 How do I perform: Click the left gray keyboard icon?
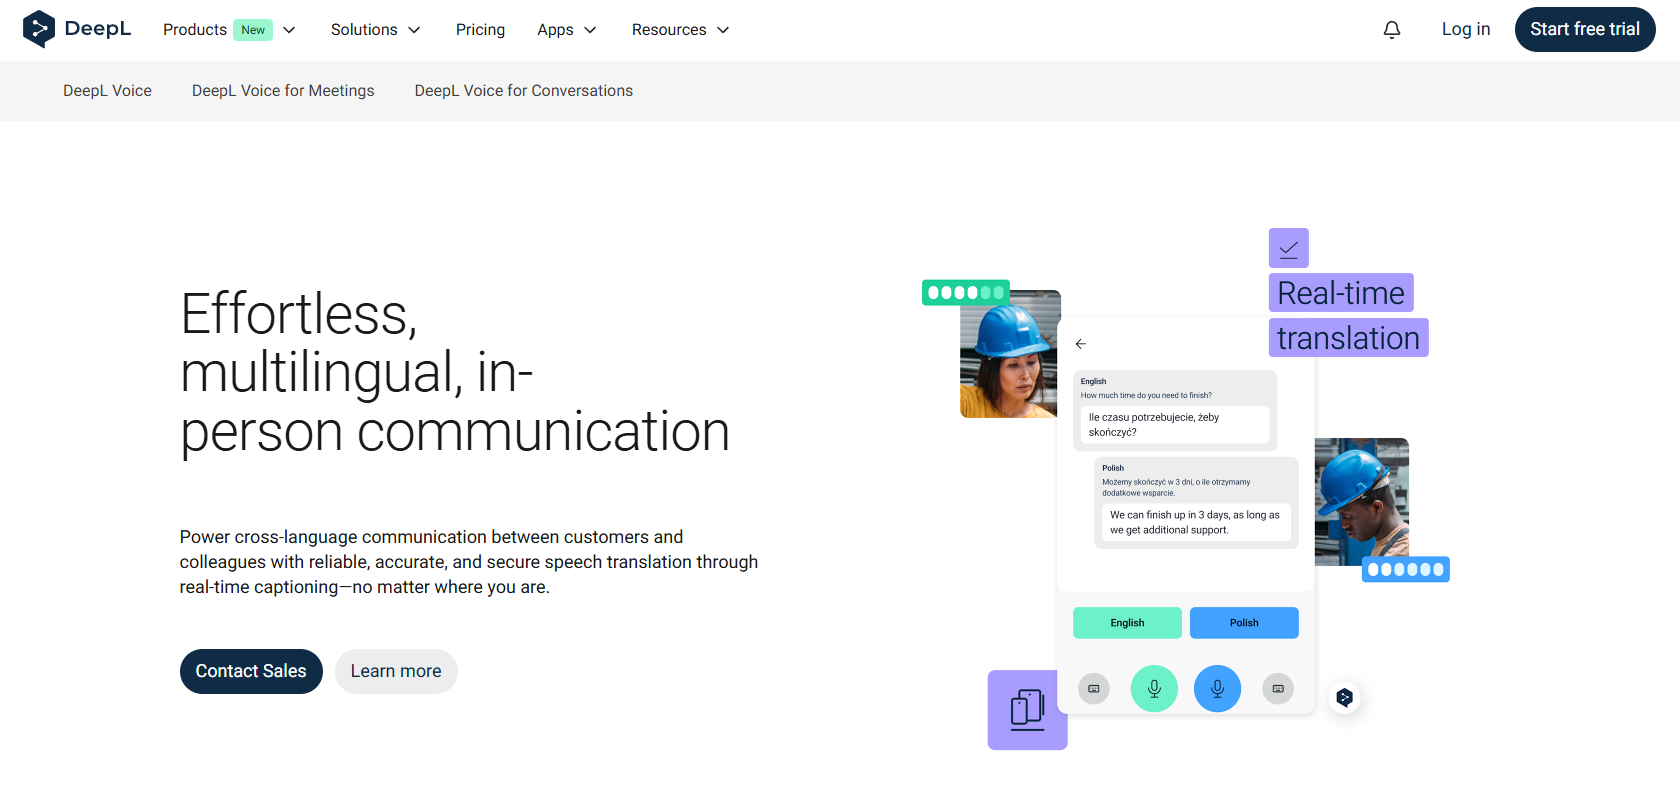coord(1094,689)
